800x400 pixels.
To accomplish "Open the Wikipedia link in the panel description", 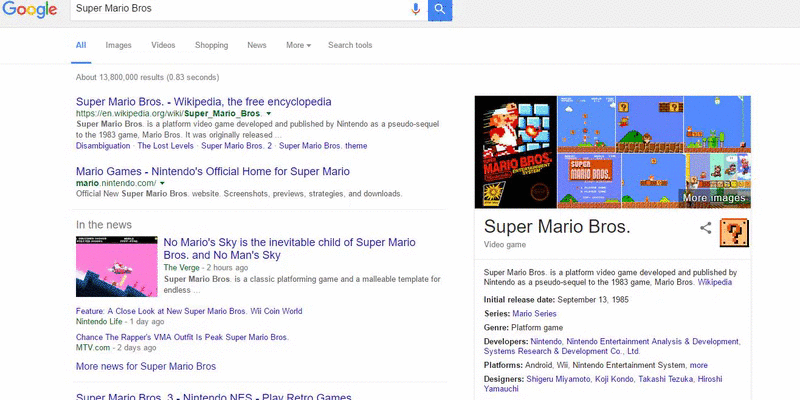I will point(715,282).
